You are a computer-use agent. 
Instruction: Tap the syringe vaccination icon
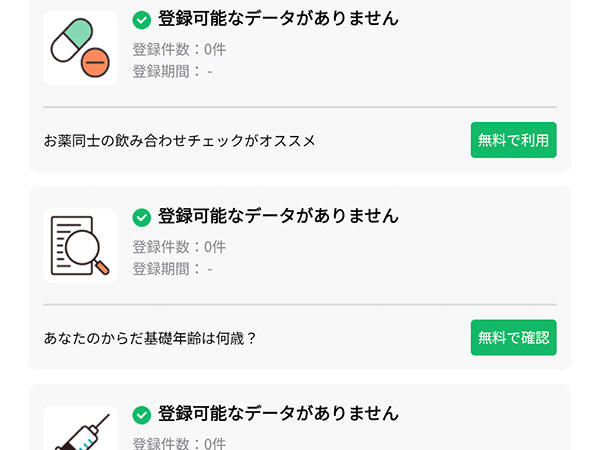coord(80,428)
